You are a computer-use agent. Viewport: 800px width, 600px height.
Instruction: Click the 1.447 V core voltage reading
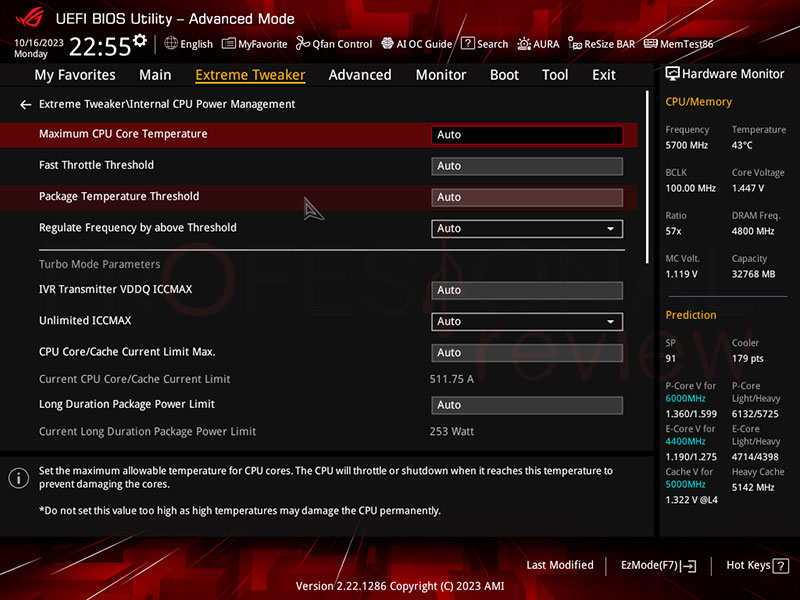(748, 188)
